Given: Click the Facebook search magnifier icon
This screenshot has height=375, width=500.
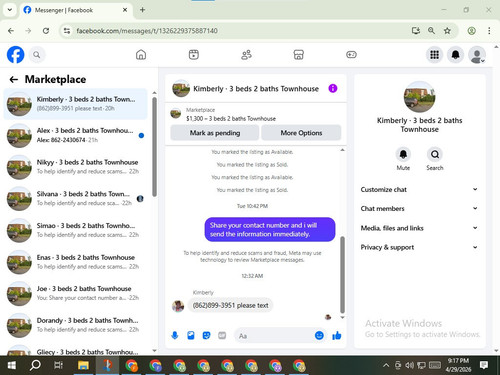Looking at the screenshot, I should coord(37,55).
